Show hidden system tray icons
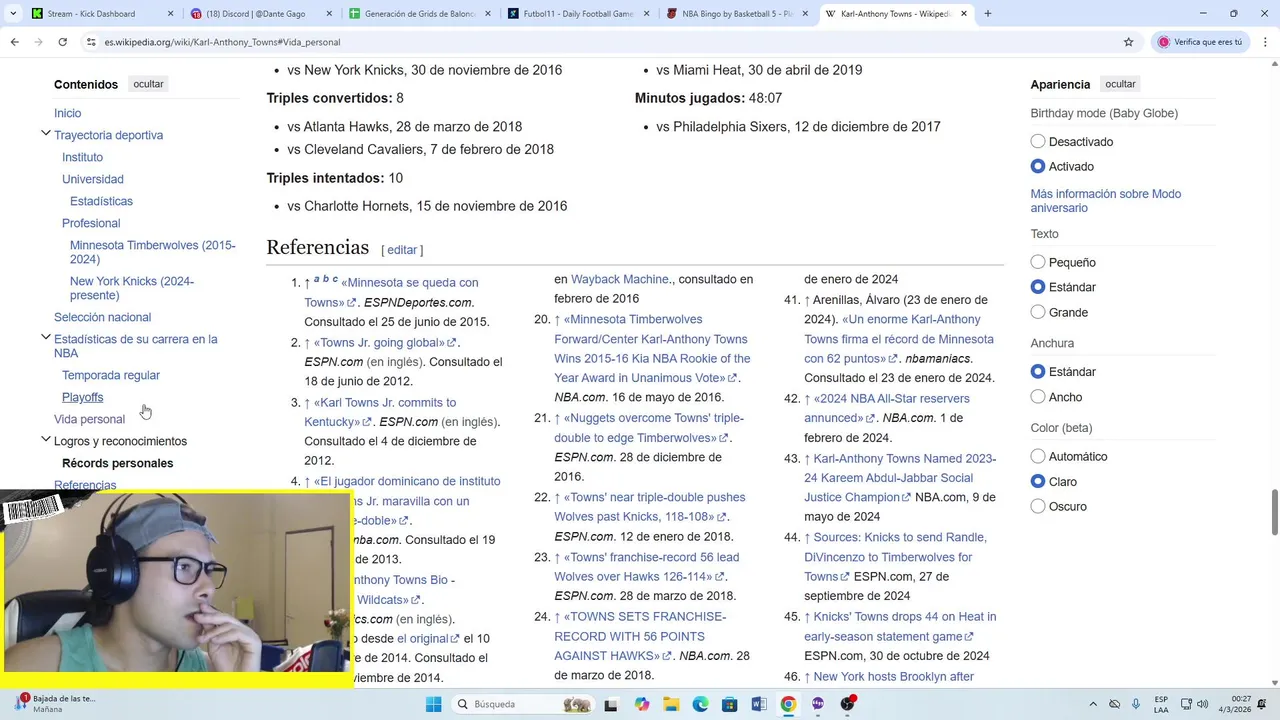Viewport: 1280px width, 720px height. [1092, 704]
